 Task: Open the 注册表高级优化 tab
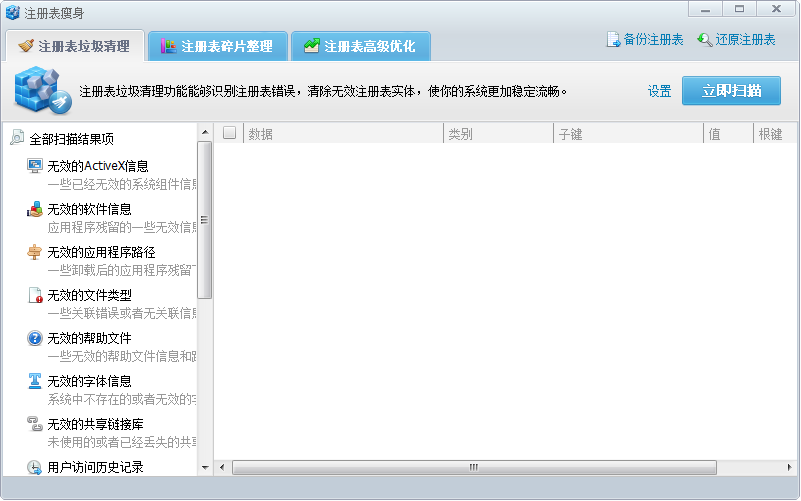360,46
